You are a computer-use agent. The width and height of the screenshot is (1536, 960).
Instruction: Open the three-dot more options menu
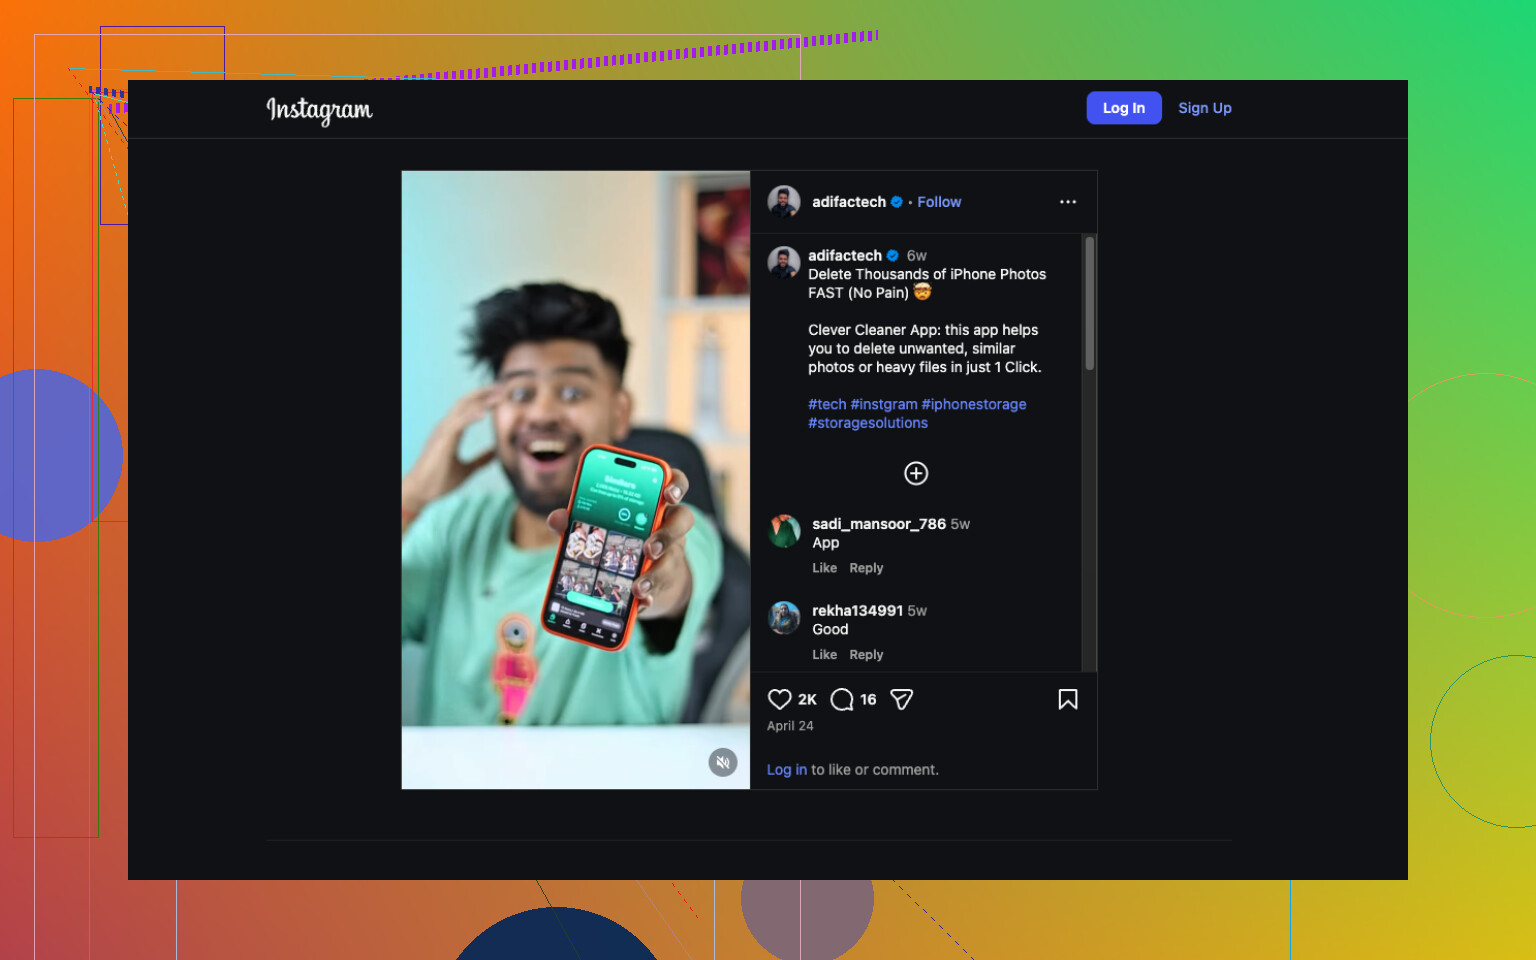pos(1068,202)
